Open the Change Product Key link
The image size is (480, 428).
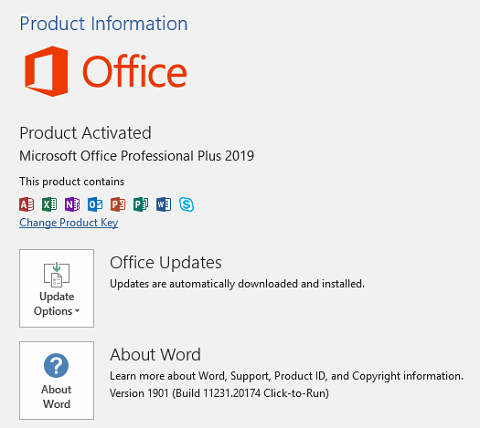(x=69, y=222)
